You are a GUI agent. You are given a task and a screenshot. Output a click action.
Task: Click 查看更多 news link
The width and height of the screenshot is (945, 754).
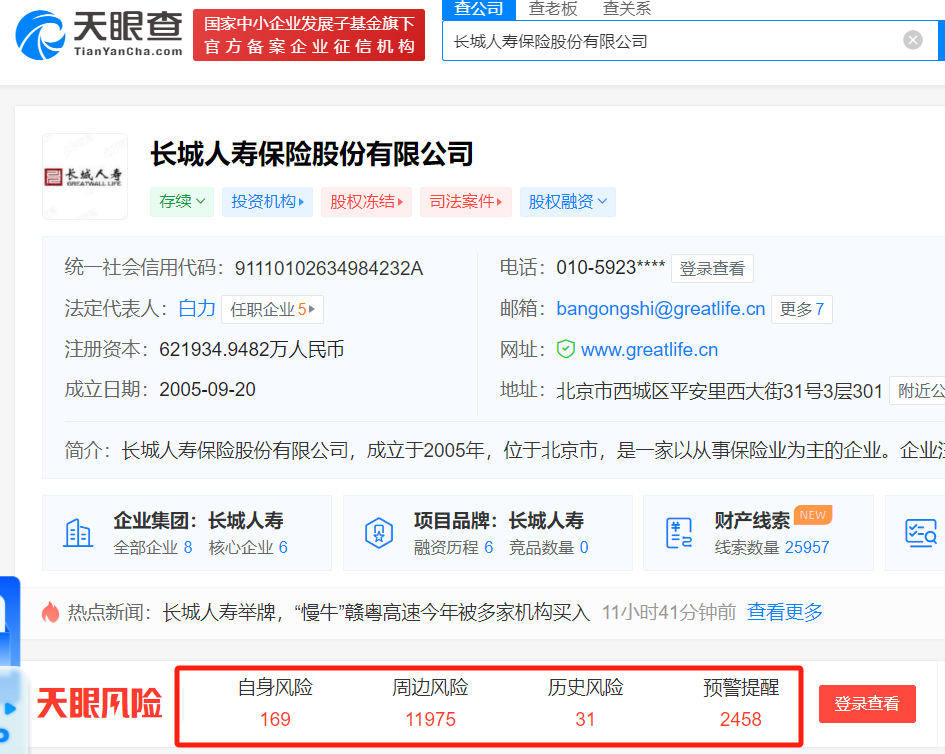coord(785,612)
